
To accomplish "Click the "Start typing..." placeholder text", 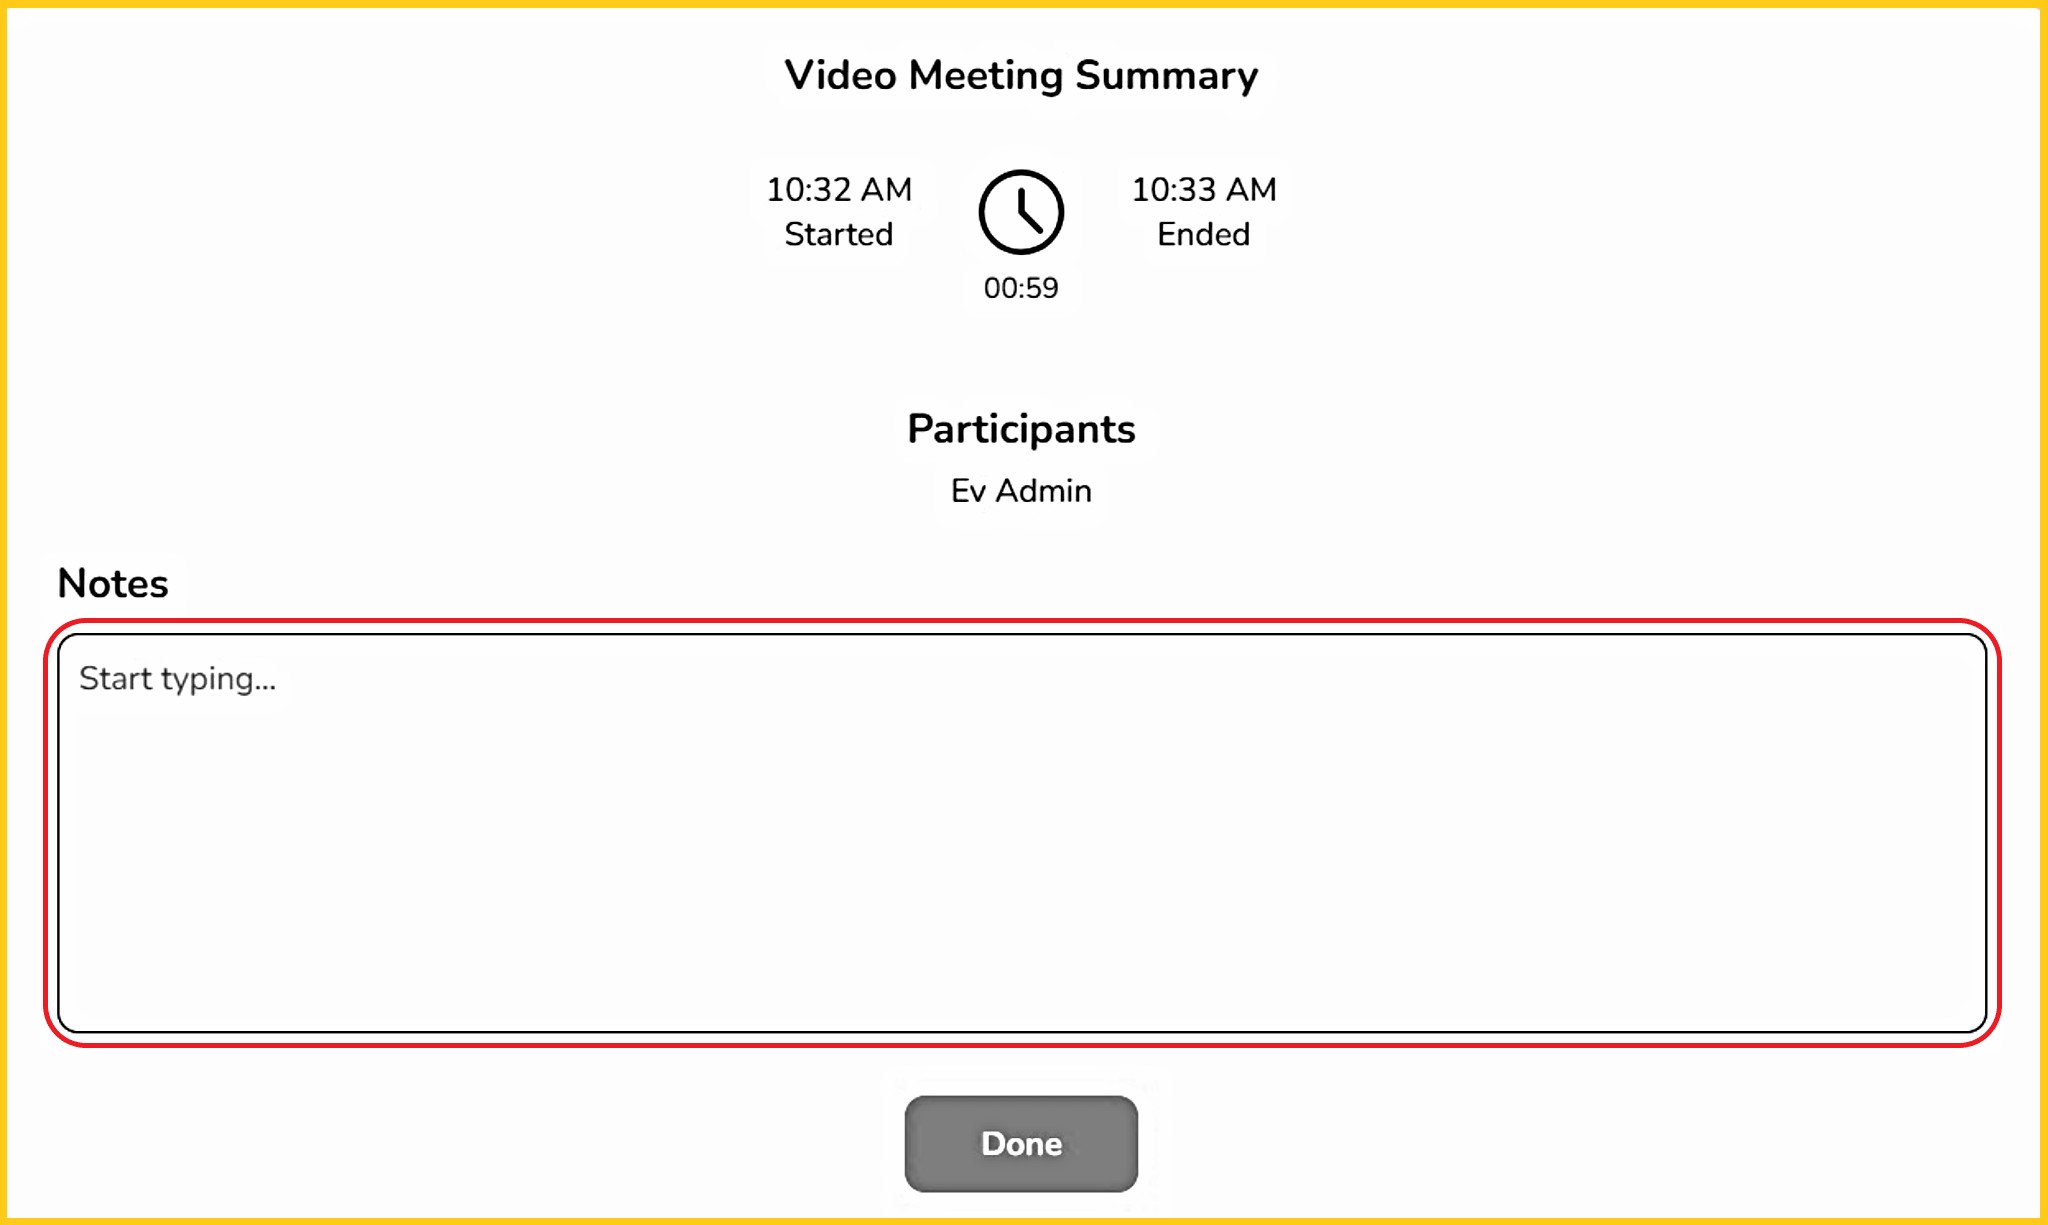I will tap(177, 679).
